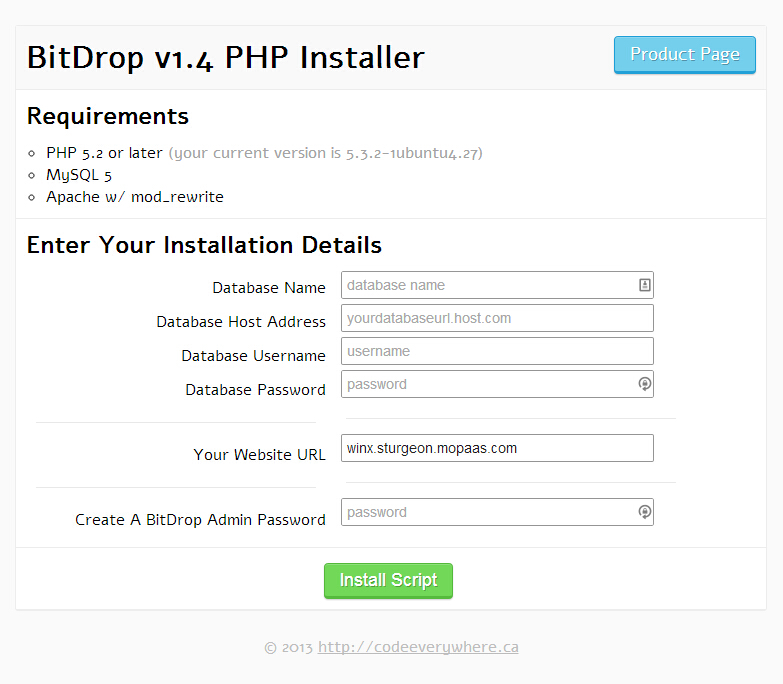Screen dimensions: 783x684
Task: Click the current PHP version note
Action: coord(326,153)
